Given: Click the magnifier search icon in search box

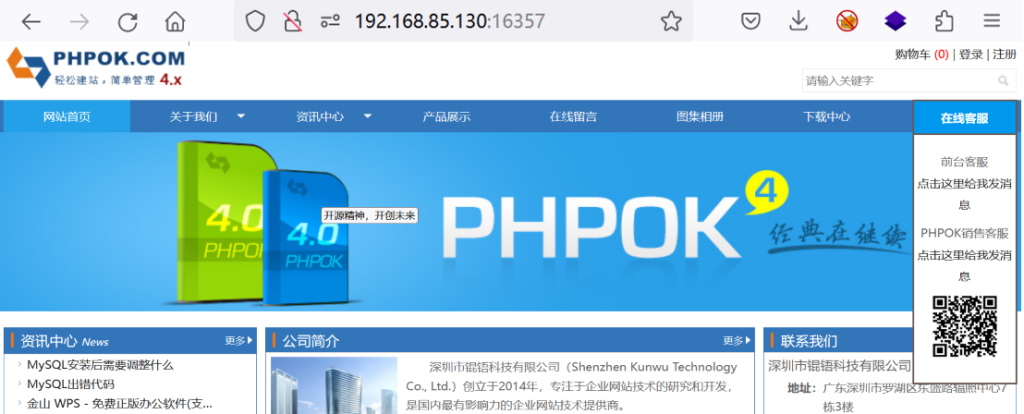Looking at the screenshot, I should 1003,81.
